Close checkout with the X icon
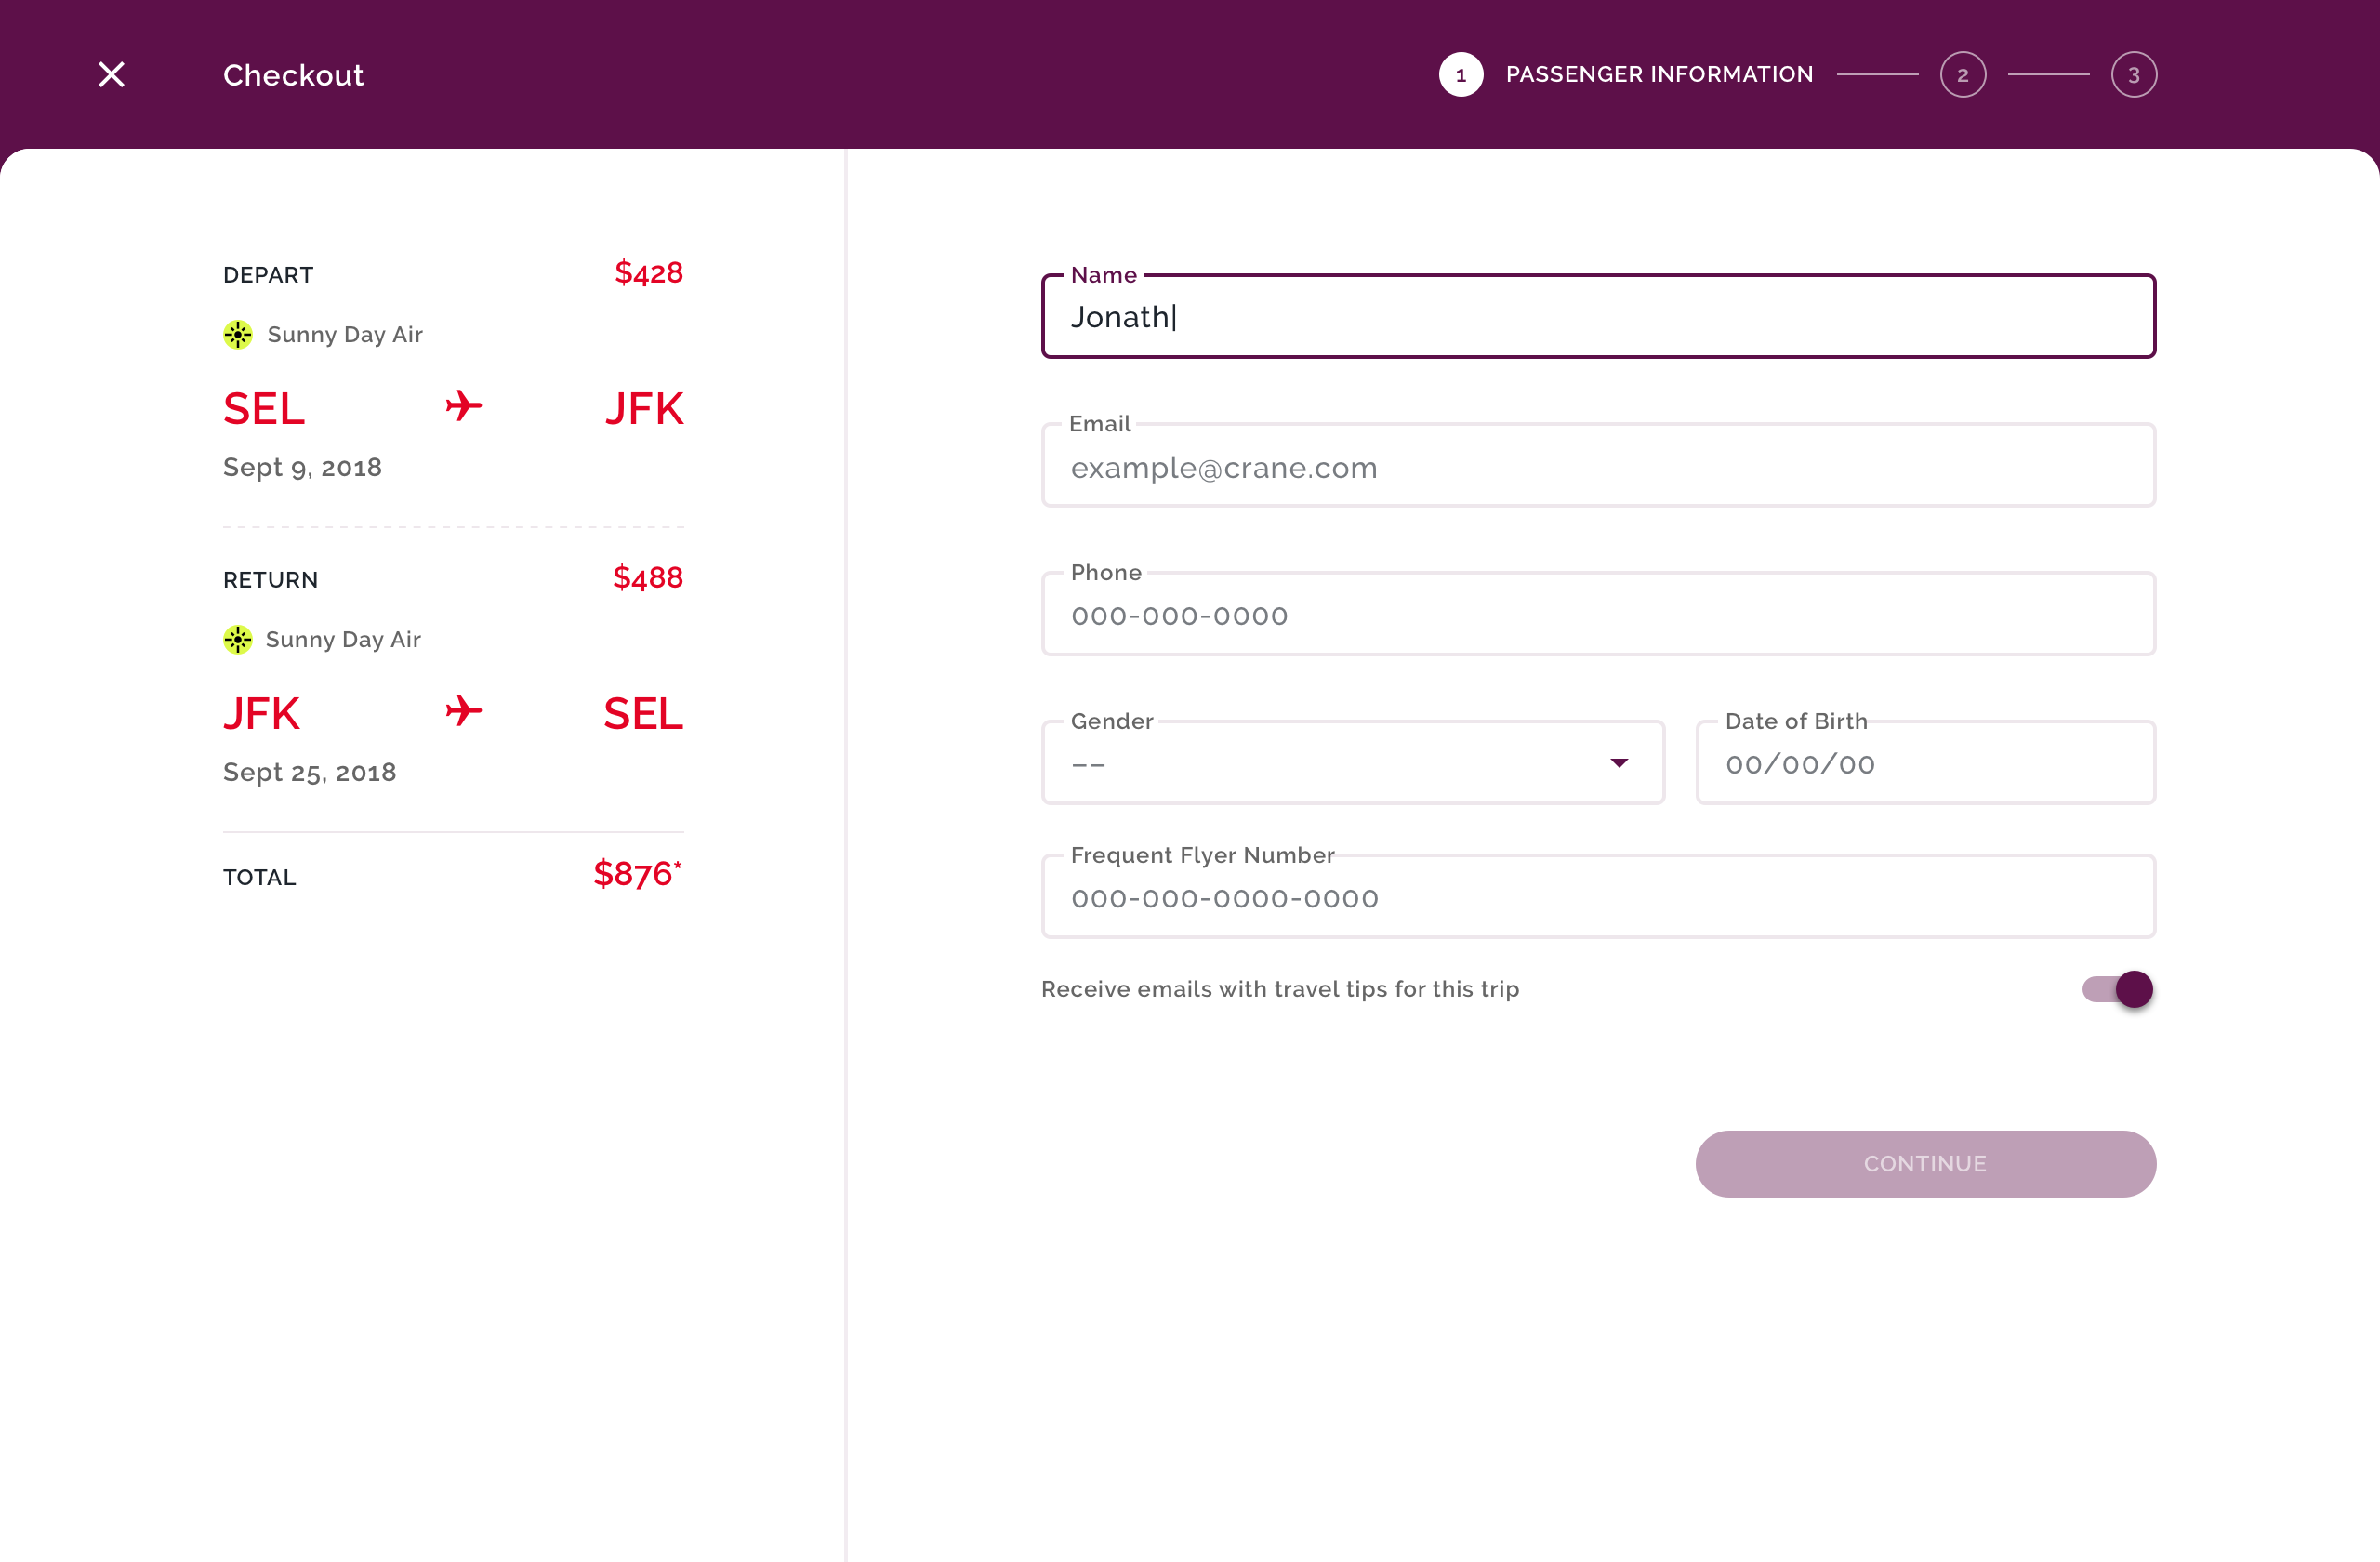The height and width of the screenshot is (1562, 2380). pyautogui.click(x=111, y=75)
